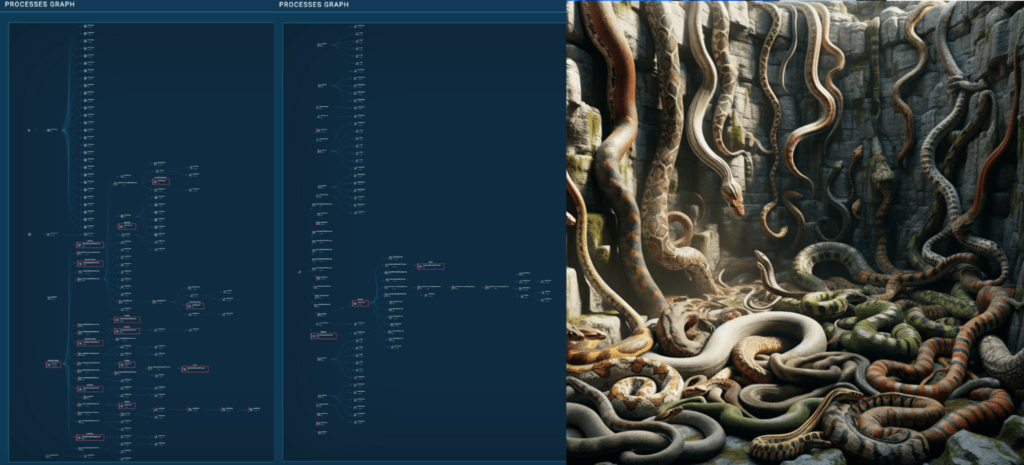Click bottom-most red-highlighted node in left graph
The image size is (1024, 465).
tap(88, 437)
